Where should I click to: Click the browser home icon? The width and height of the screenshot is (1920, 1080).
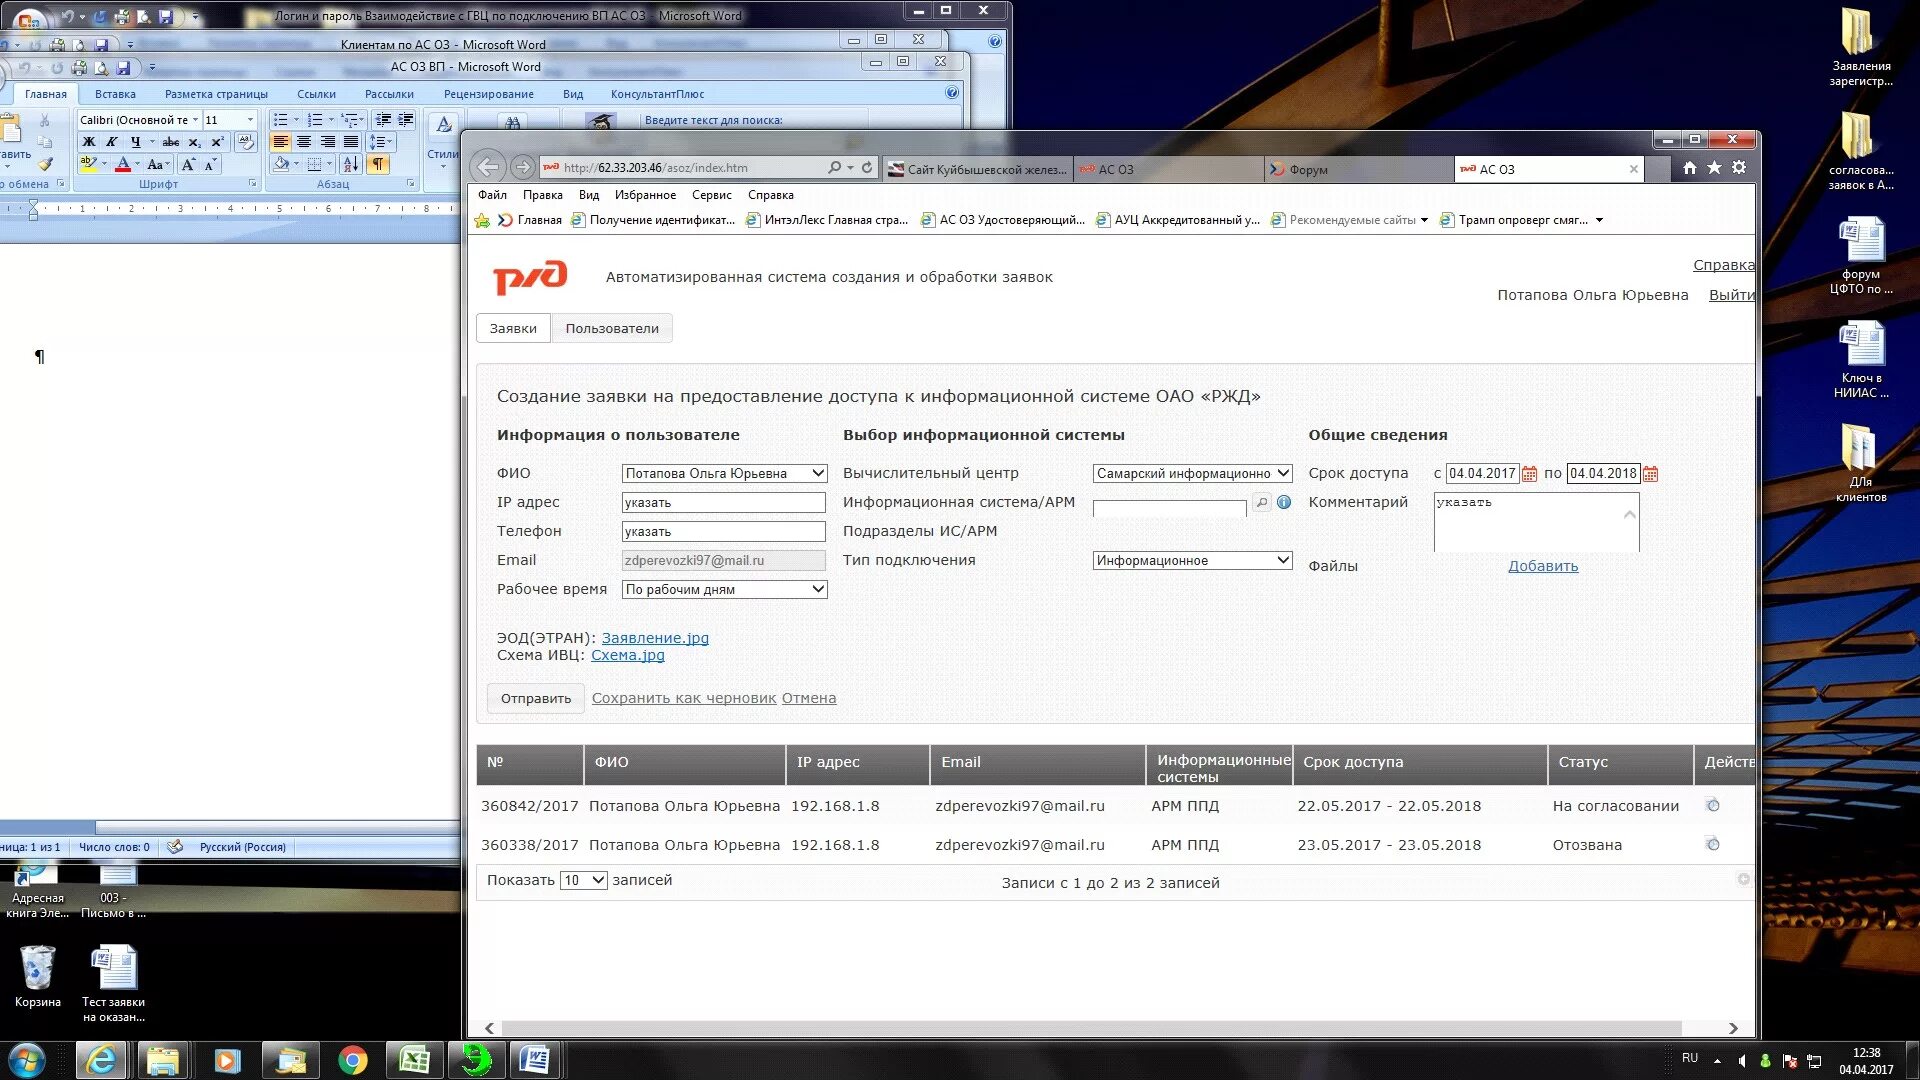pyautogui.click(x=1689, y=168)
